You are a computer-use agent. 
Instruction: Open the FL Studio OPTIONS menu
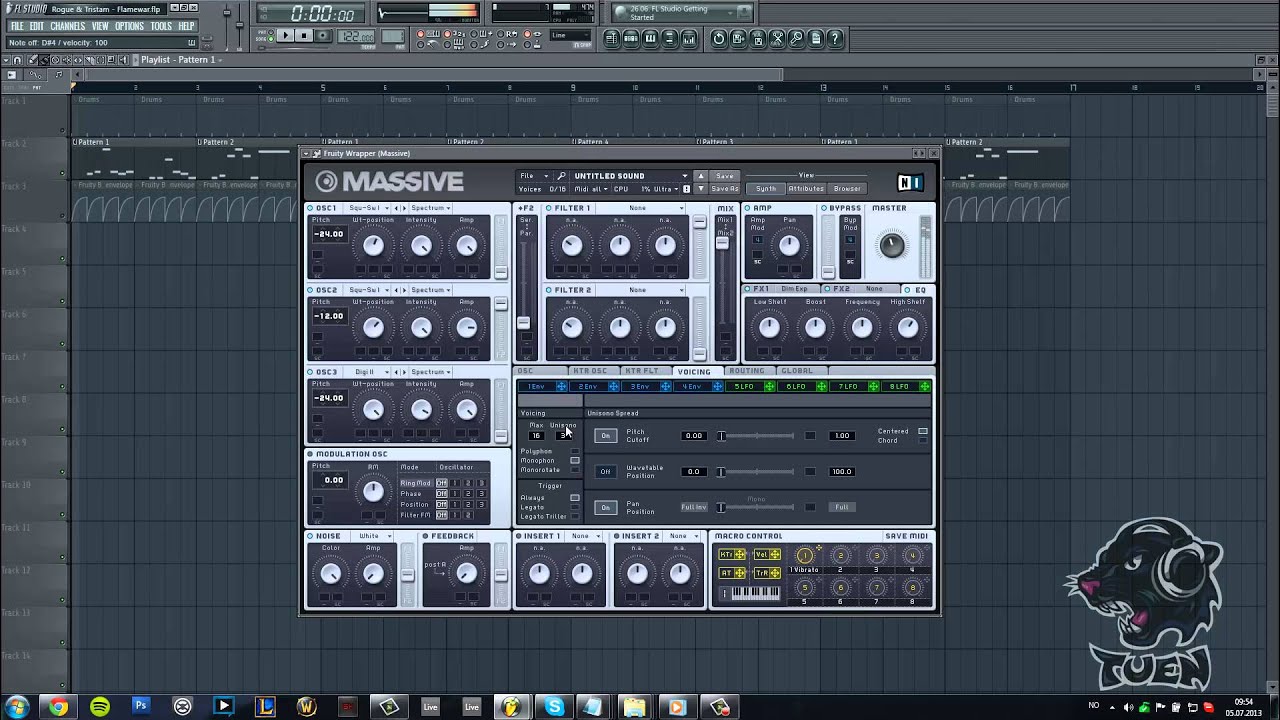[129, 26]
